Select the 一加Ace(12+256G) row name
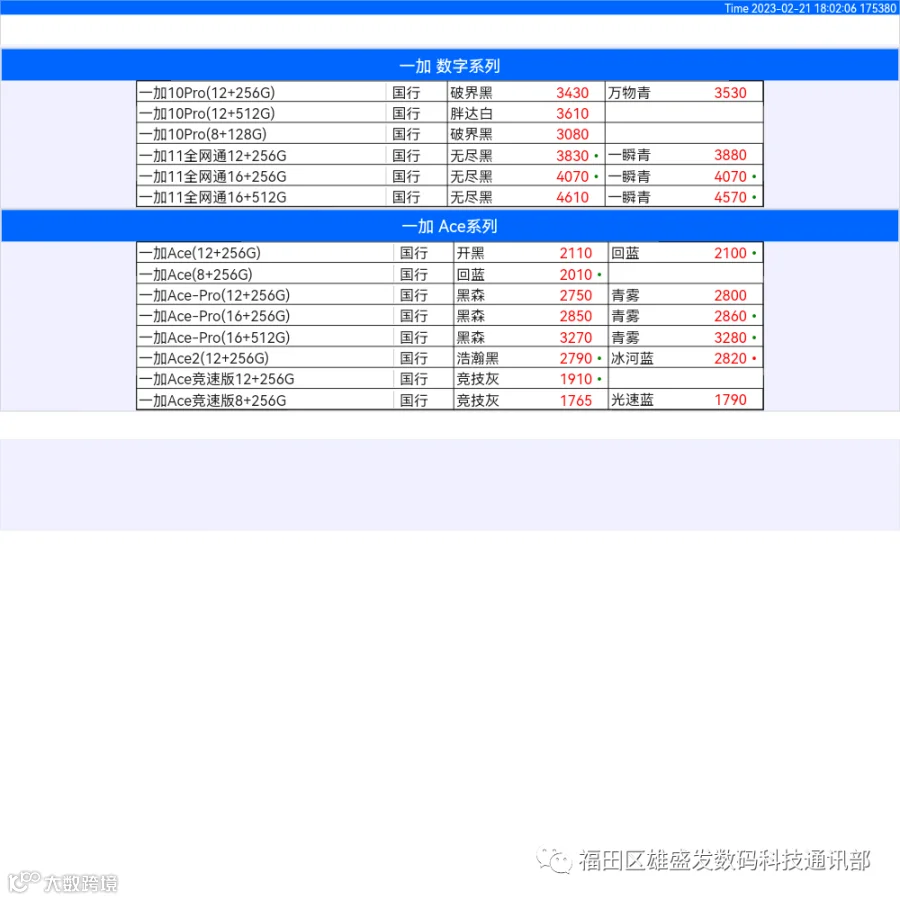 [x=200, y=253]
